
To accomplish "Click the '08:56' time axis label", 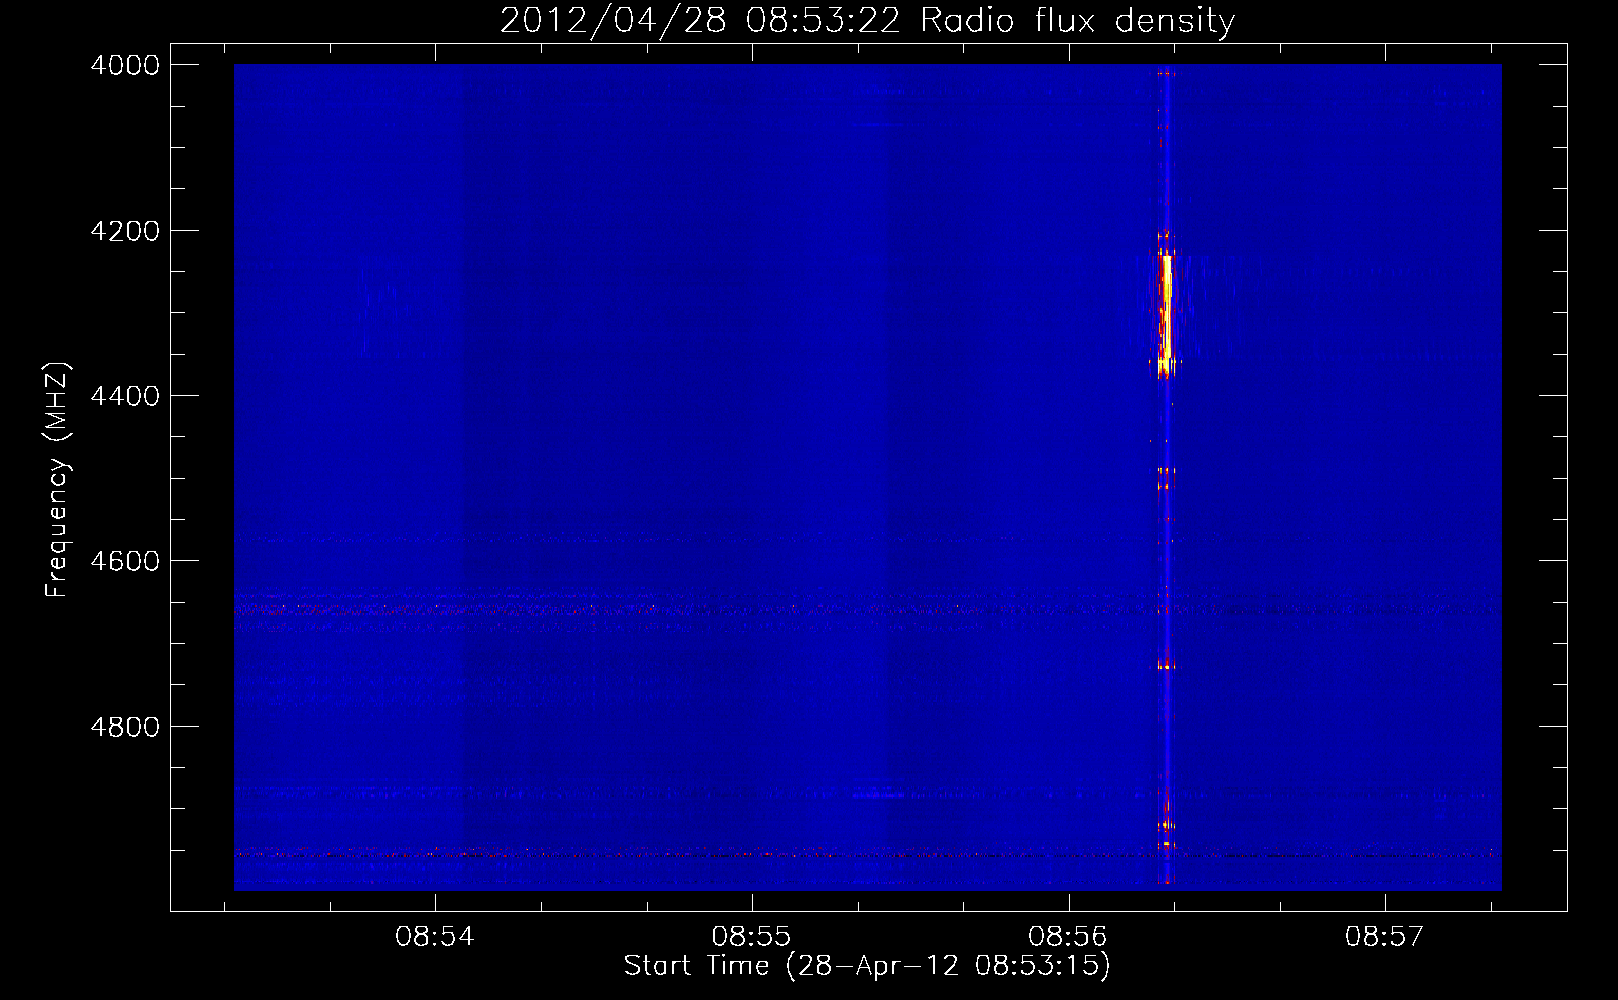I will click(x=1068, y=937).
